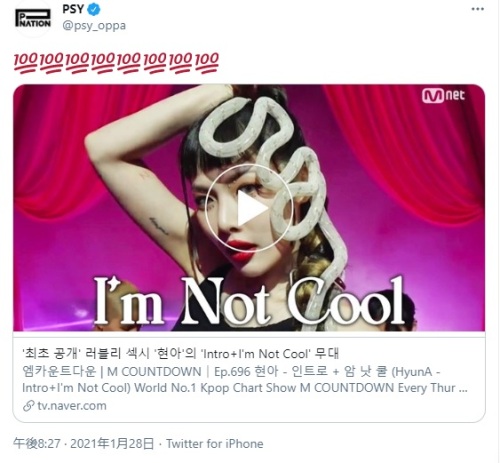Open the PSY display name
500x463 pixels.
click(x=73, y=9)
